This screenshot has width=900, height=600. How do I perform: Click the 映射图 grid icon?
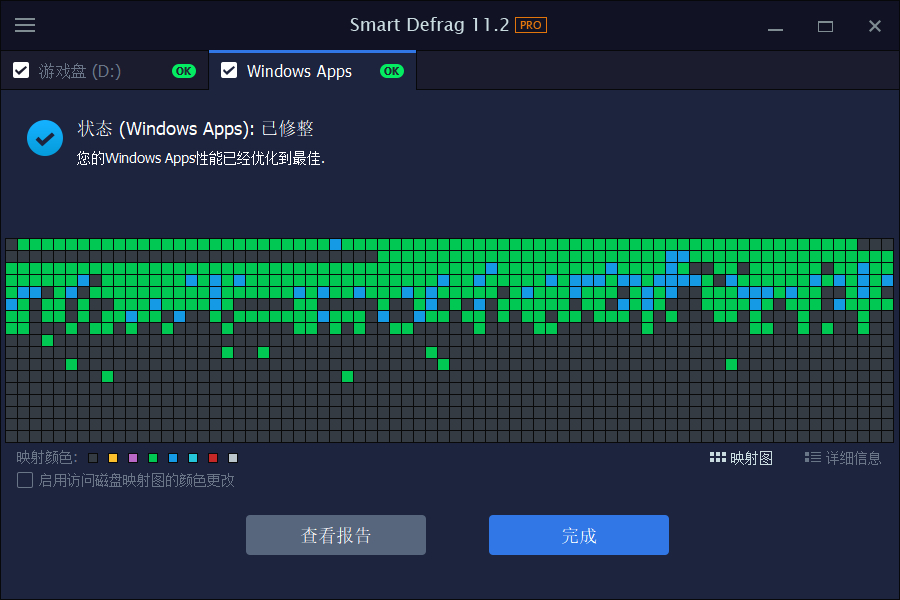click(x=717, y=458)
